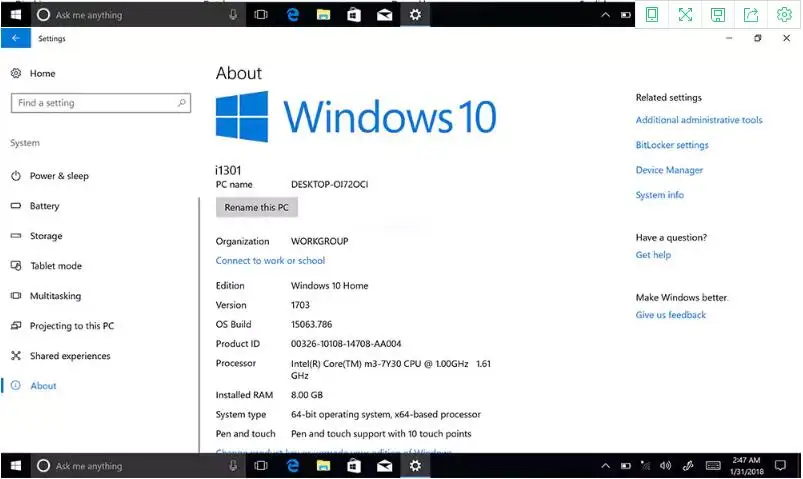This screenshot has width=803, height=479.
Task: Click the Intel Core m3-7Y30 processor text
Action: [x=391, y=369]
